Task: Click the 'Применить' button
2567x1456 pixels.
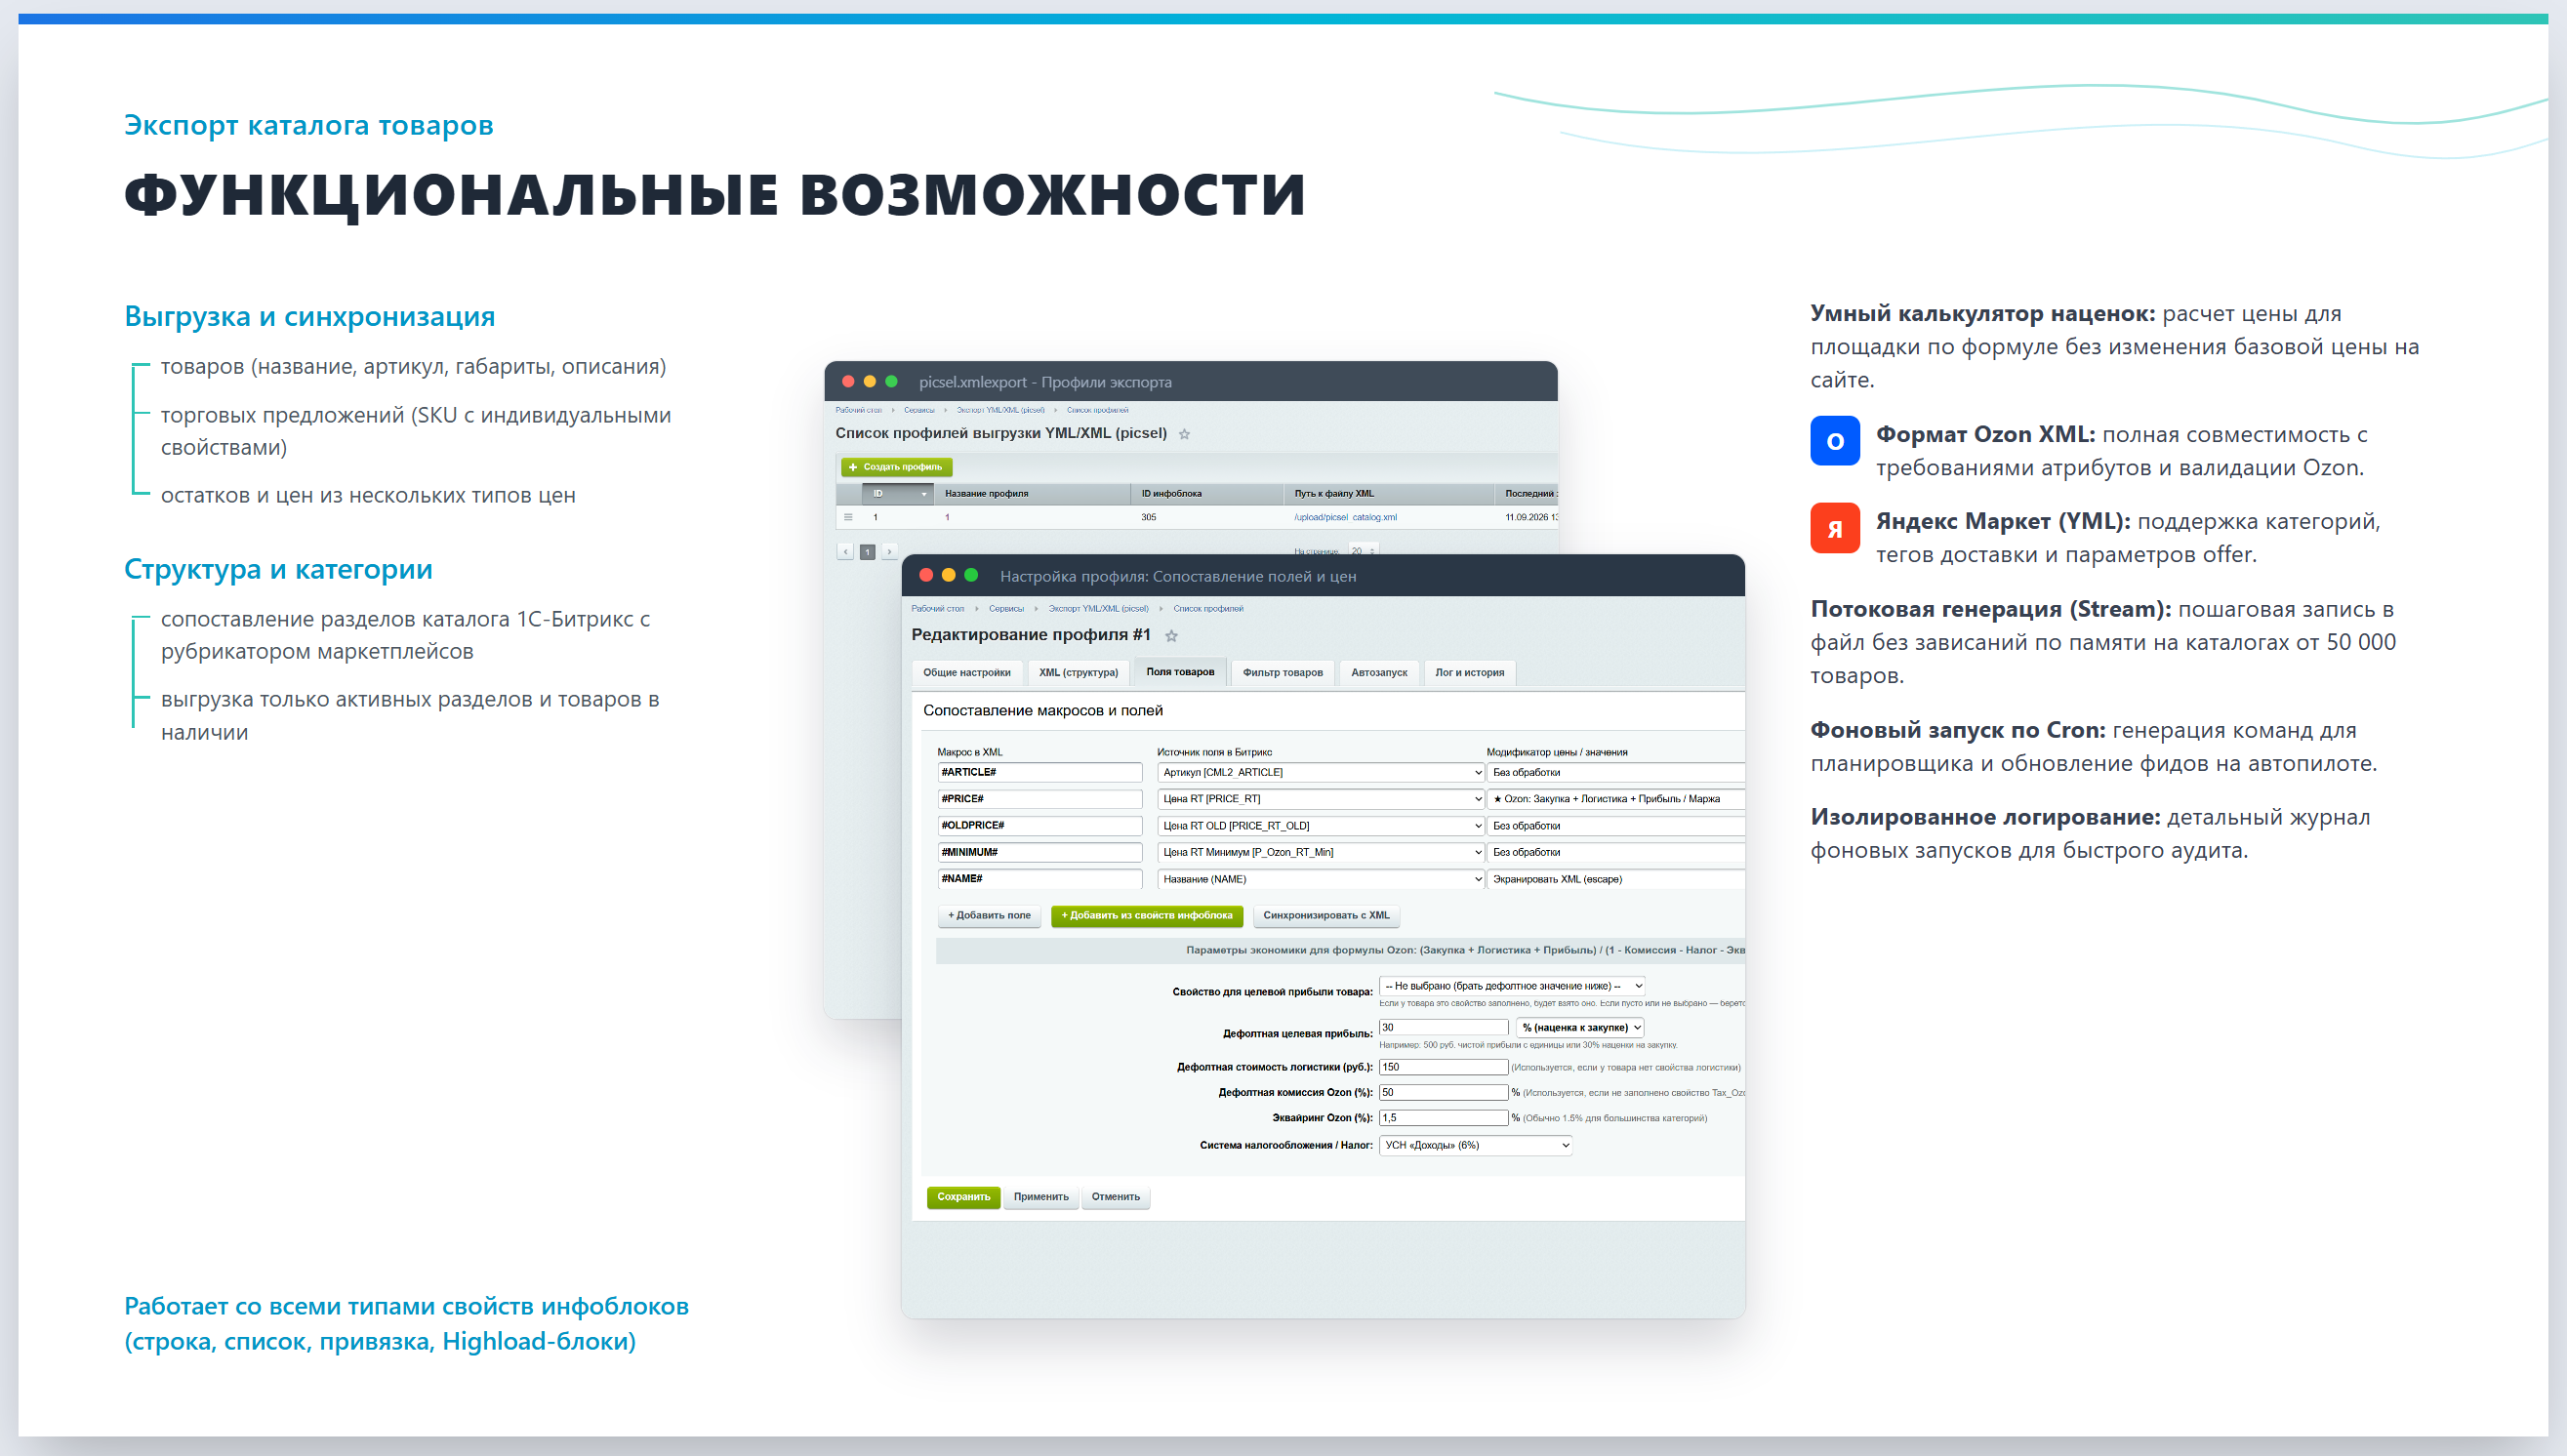Action: click(1041, 1197)
